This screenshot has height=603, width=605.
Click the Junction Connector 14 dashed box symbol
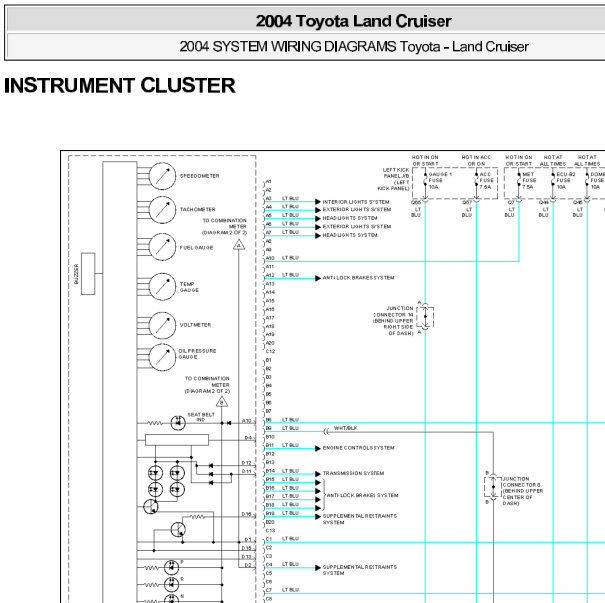click(425, 317)
